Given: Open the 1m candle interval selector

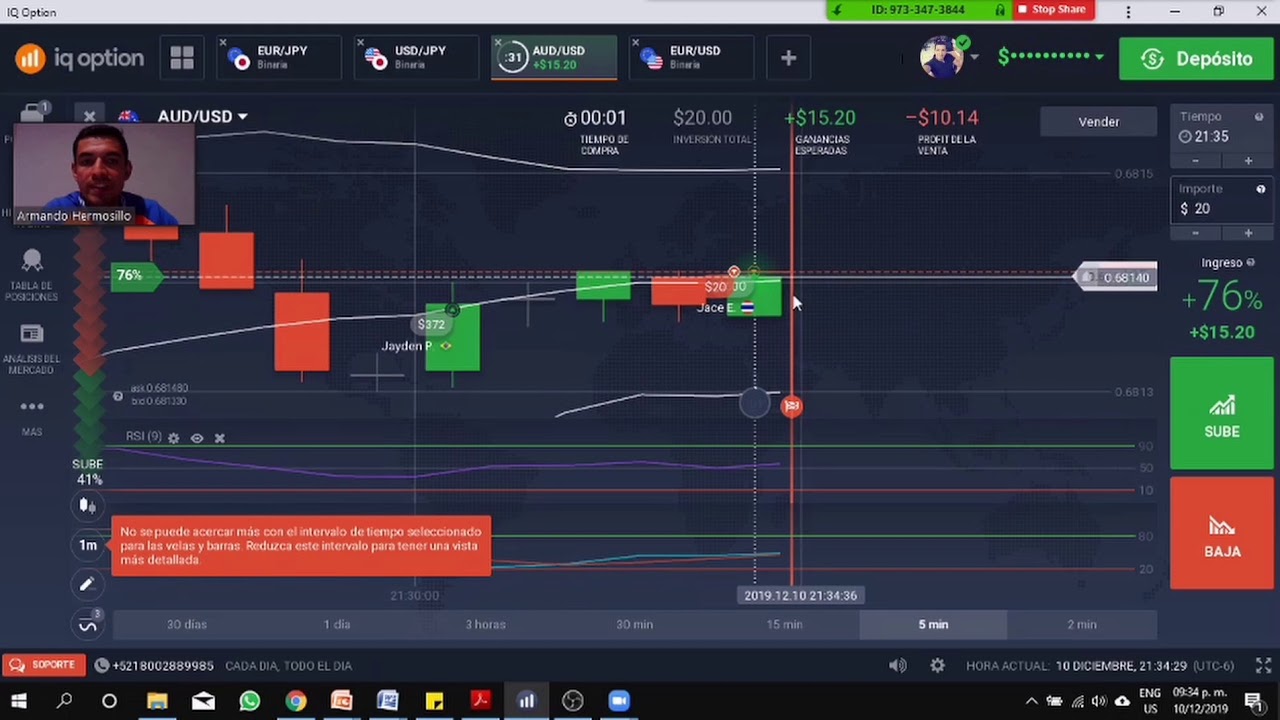Looking at the screenshot, I should coord(88,545).
